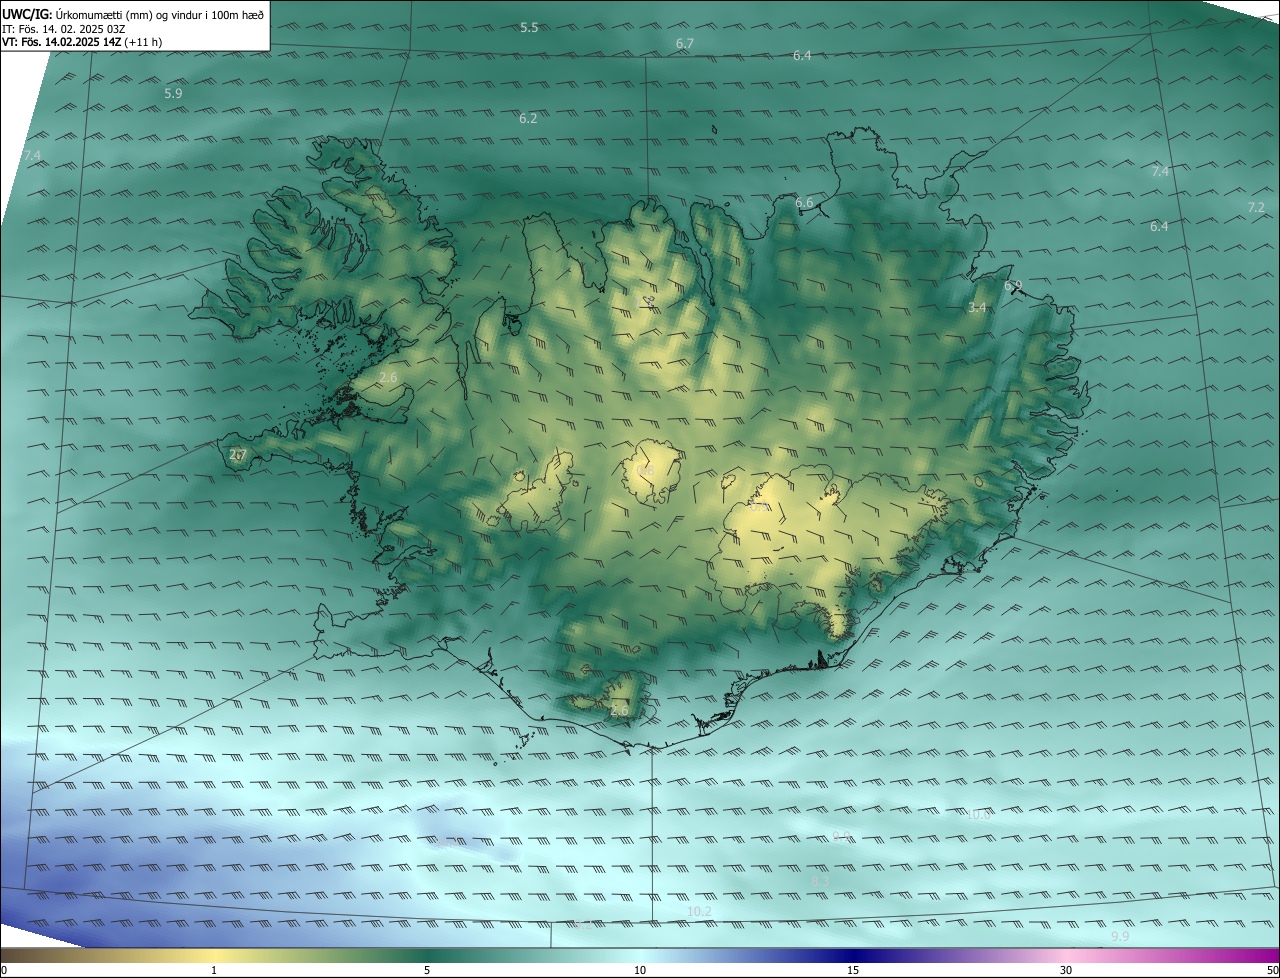
Task: Click the 10.2 value label on the map
Action: pyautogui.click(x=699, y=911)
